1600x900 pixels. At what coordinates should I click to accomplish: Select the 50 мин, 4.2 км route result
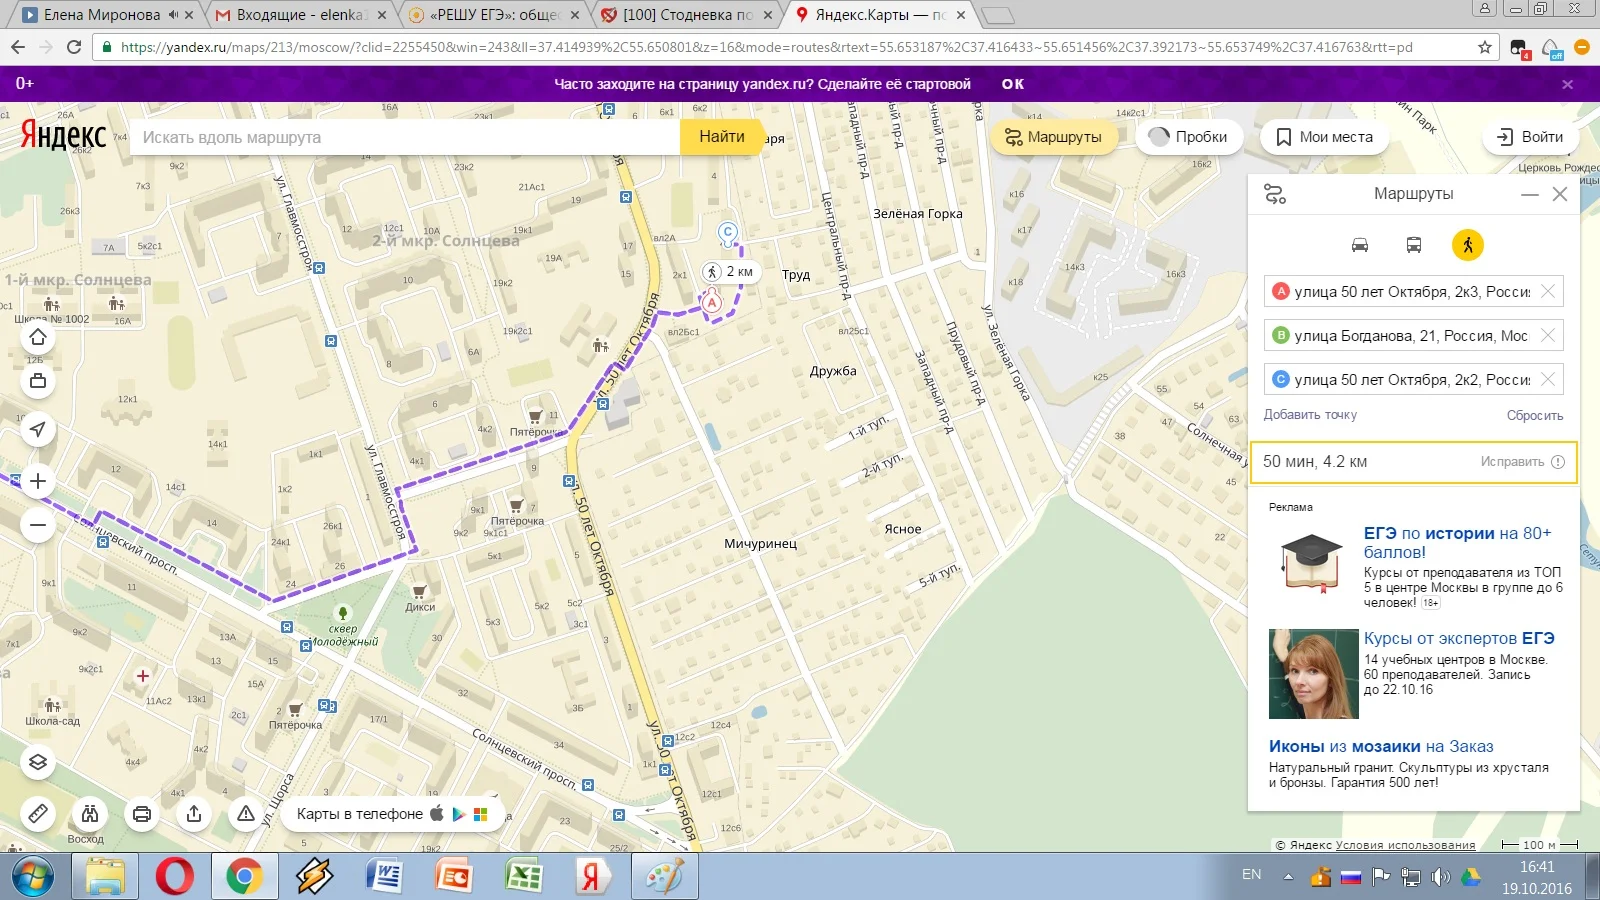point(1414,462)
